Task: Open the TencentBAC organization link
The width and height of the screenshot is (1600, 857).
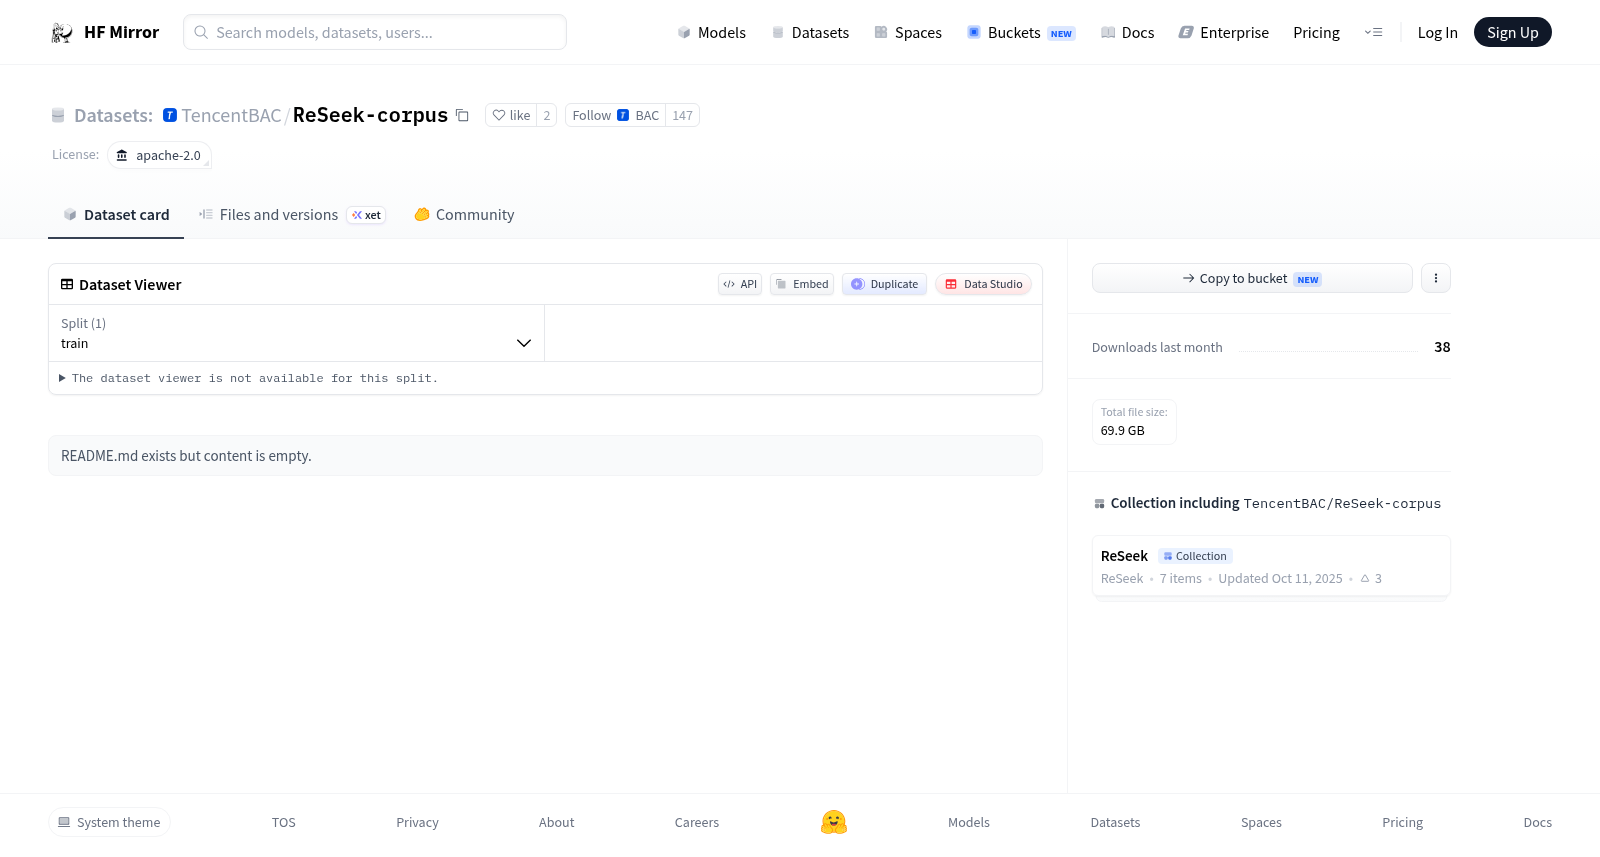Action: [x=231, y=115]
